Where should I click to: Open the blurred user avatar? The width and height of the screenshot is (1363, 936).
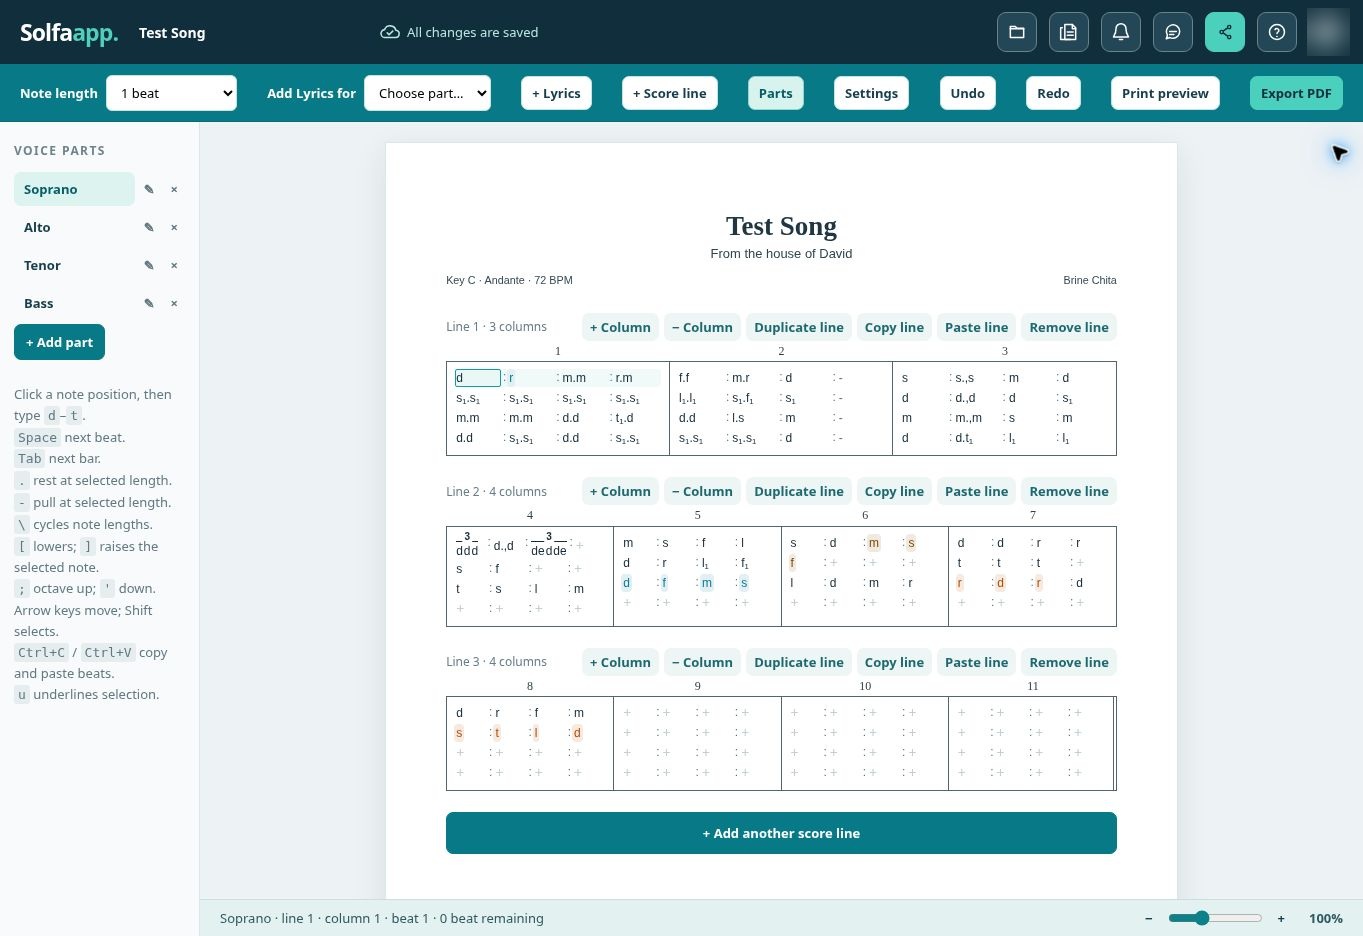[x=1328, y=32]
